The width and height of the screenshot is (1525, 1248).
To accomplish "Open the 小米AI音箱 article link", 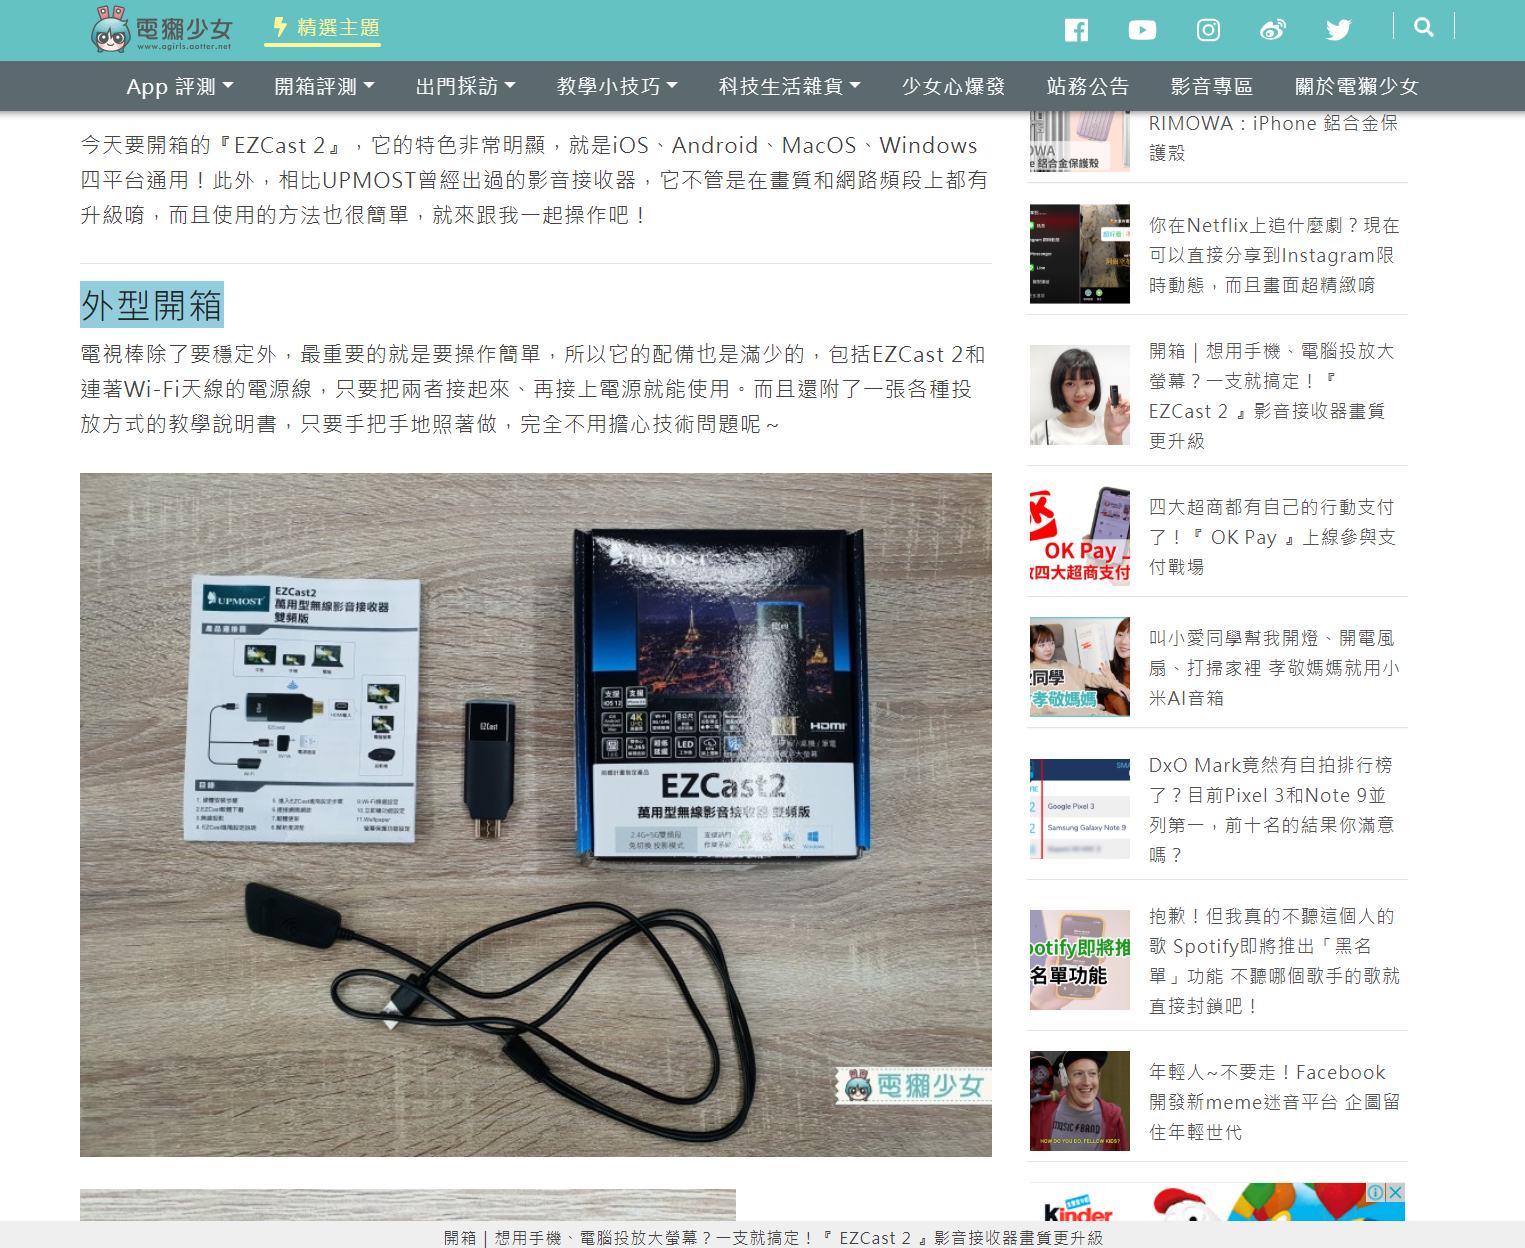I will (1274, 668).
